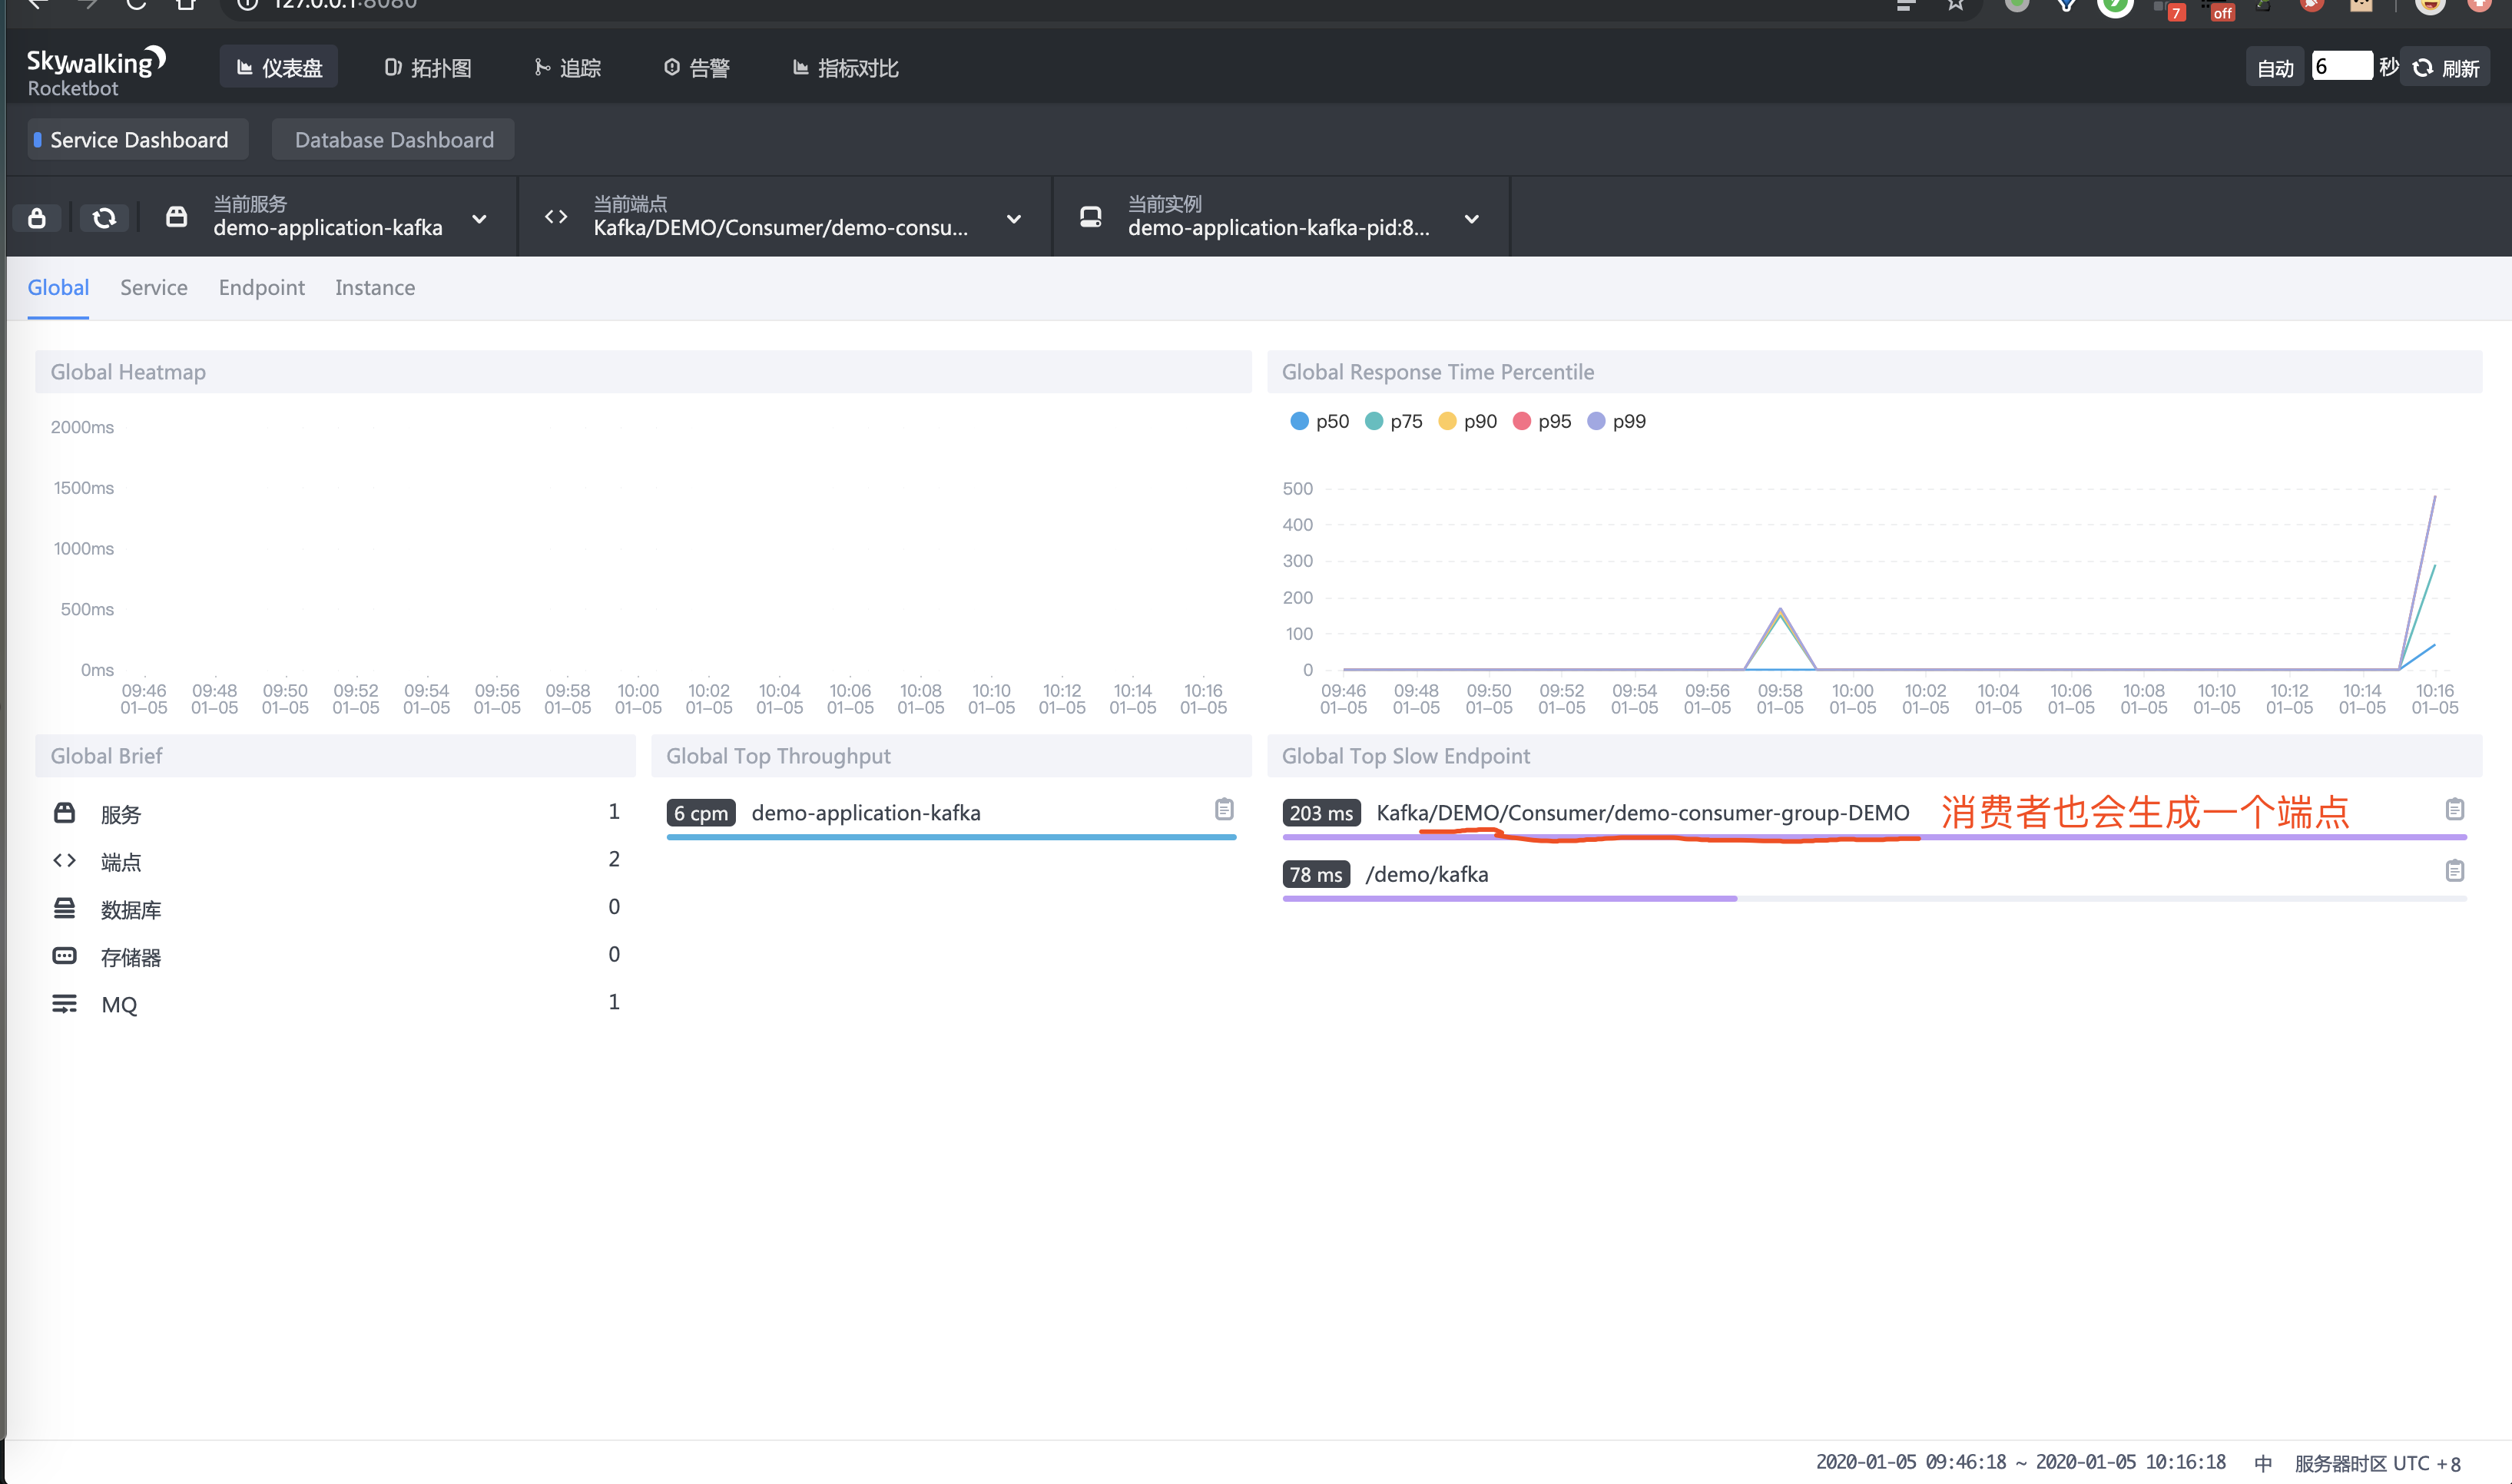Click the 刷新 refresh button

click(x=2445, y=68)
